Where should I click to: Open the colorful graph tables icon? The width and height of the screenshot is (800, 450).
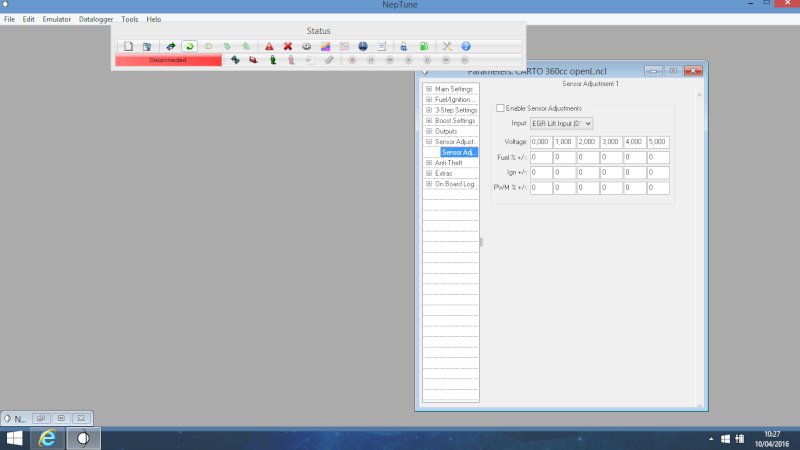(x=326, y=46)
